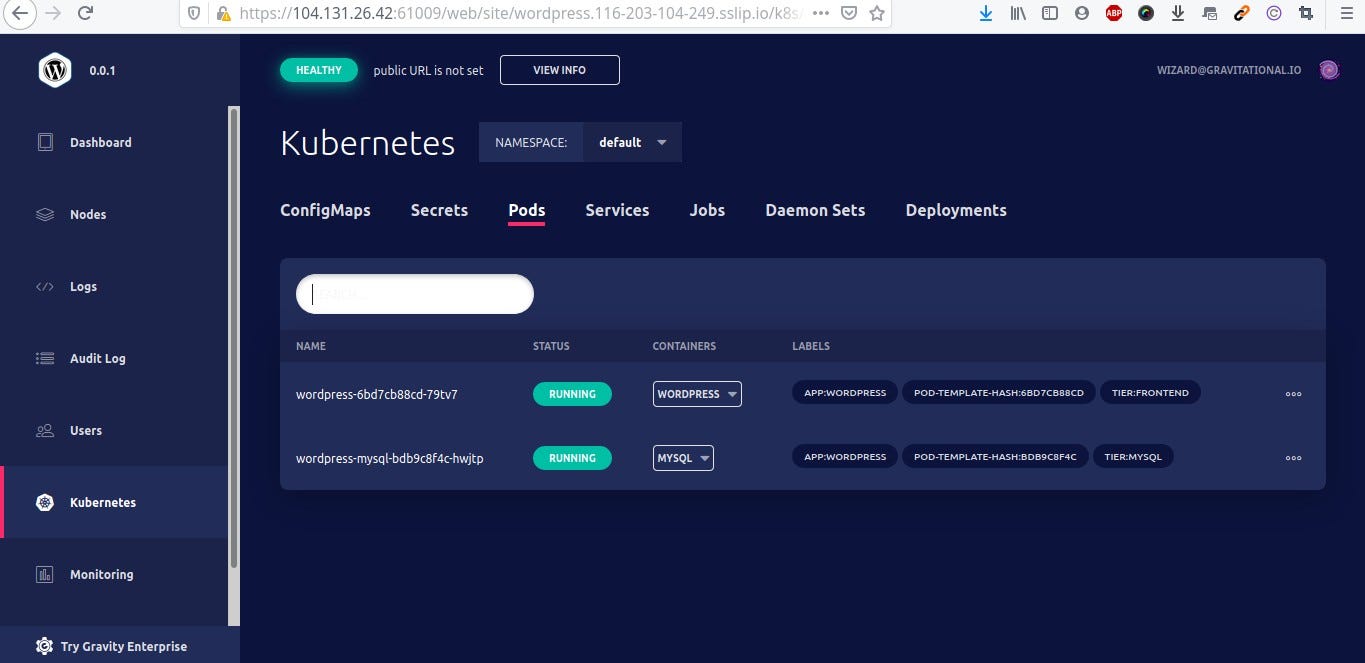Go to the Logs section

coord(83,286)
